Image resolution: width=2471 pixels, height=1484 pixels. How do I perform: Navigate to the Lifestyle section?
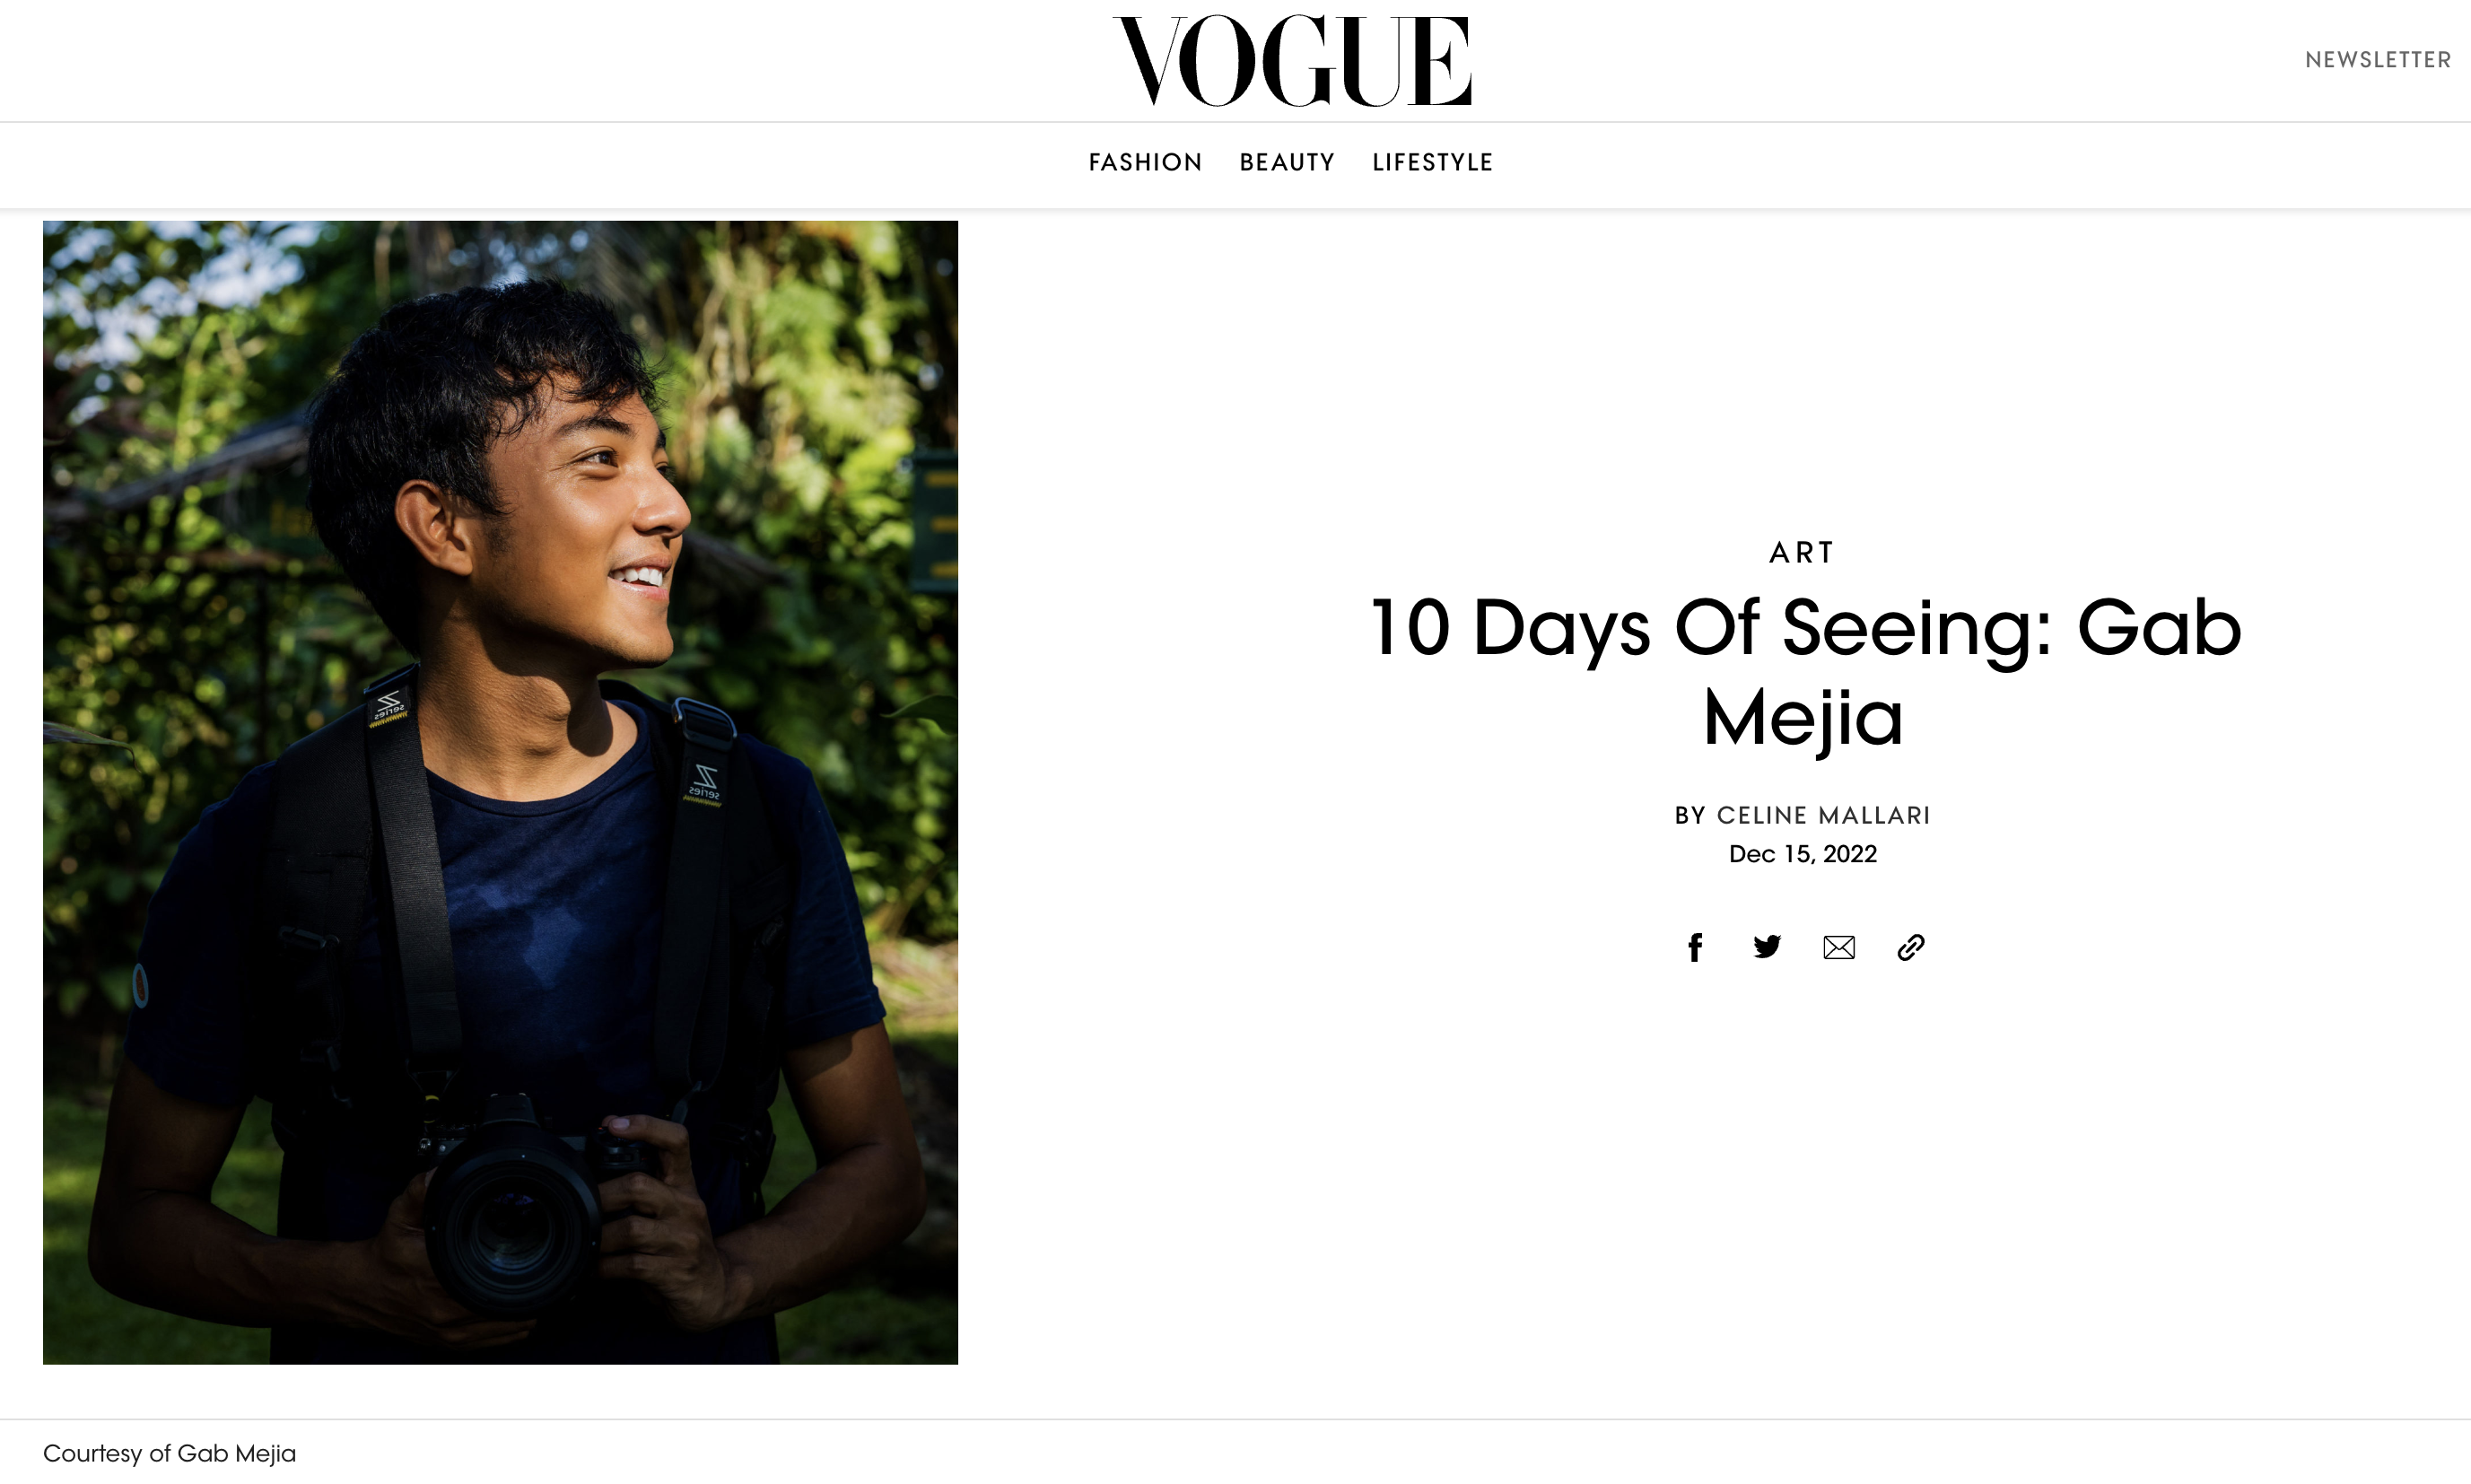click(x=1432, y=163)
